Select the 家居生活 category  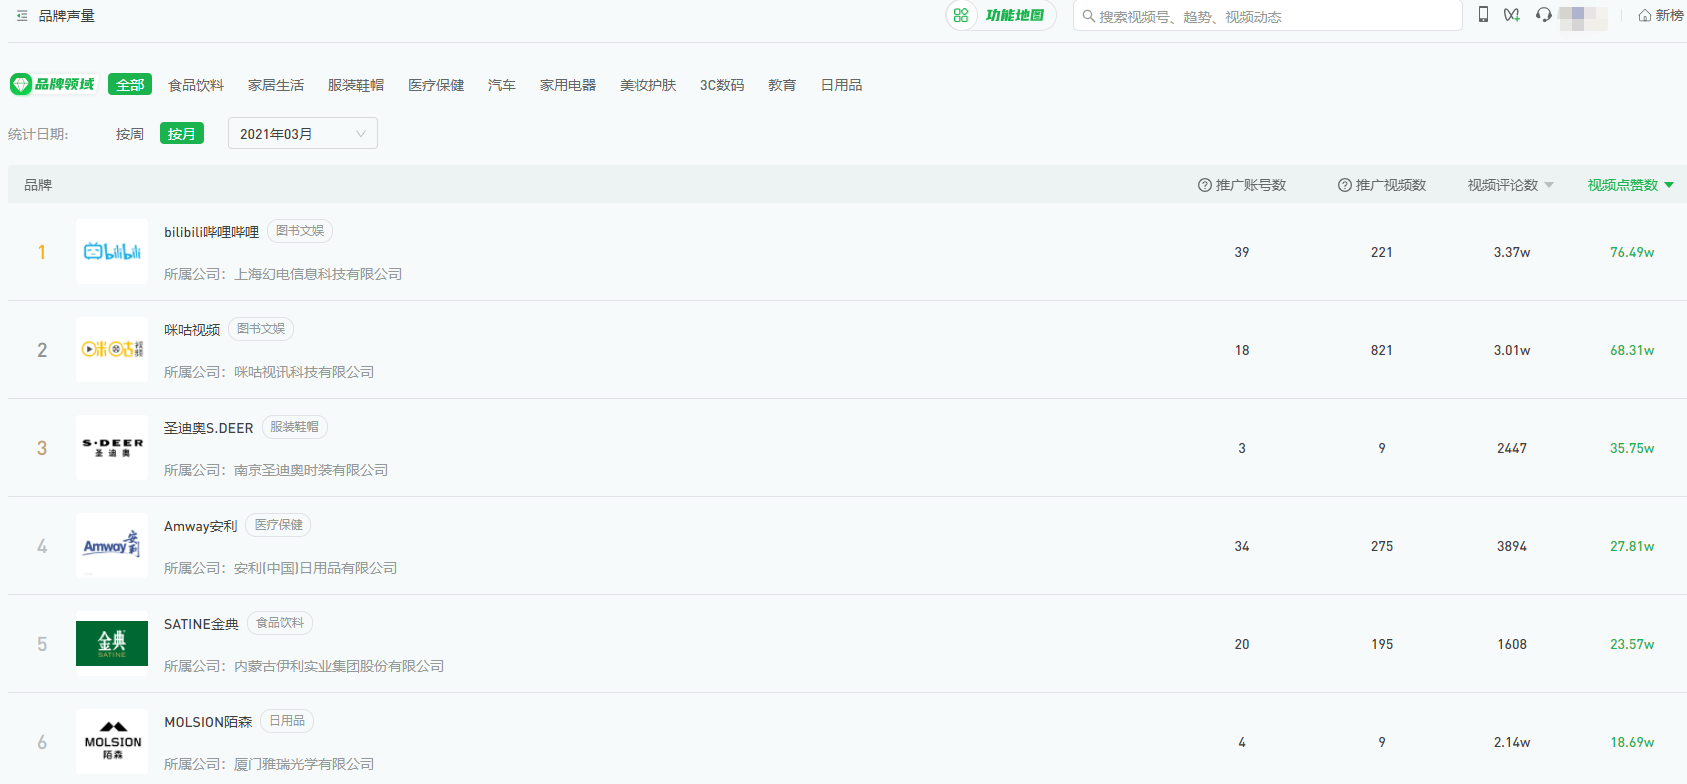276,85
